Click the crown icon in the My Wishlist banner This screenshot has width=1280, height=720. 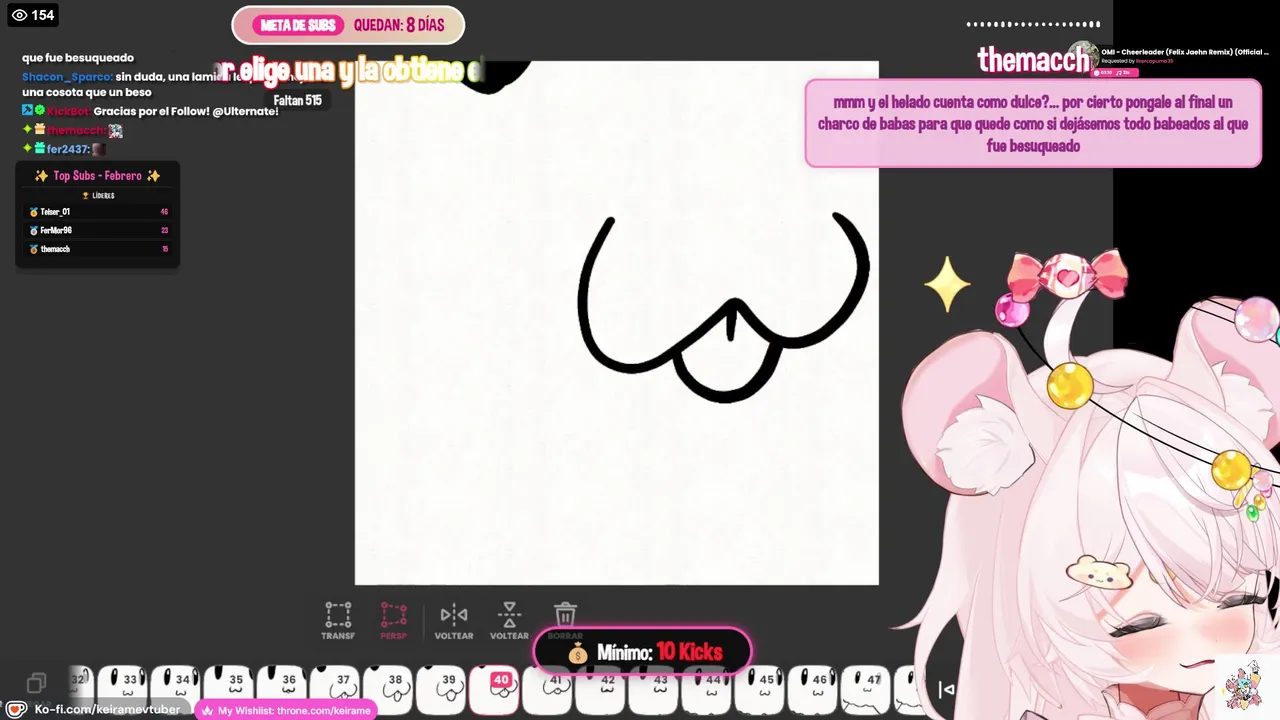point(207,710)
